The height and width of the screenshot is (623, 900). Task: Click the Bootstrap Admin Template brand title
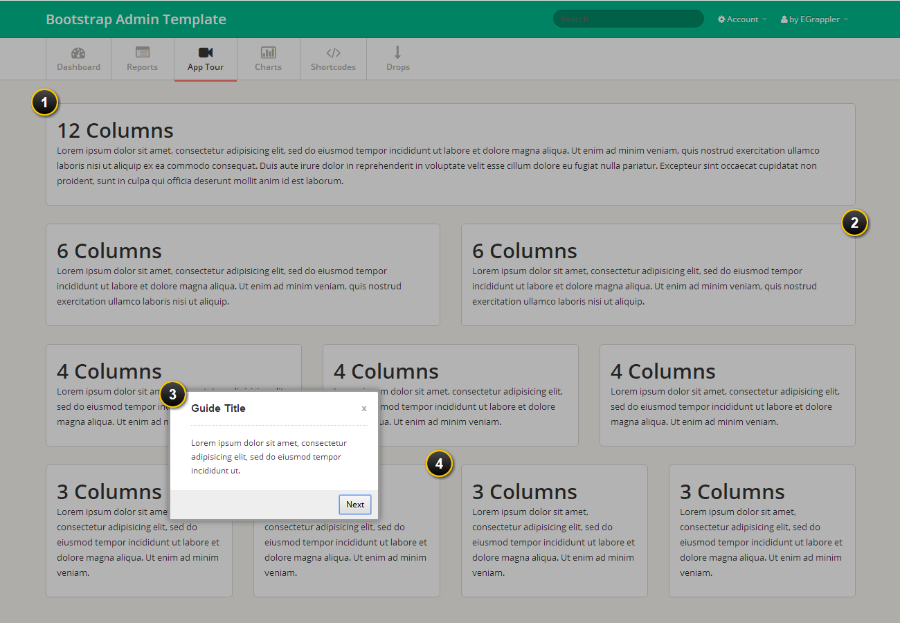(136, 19)
